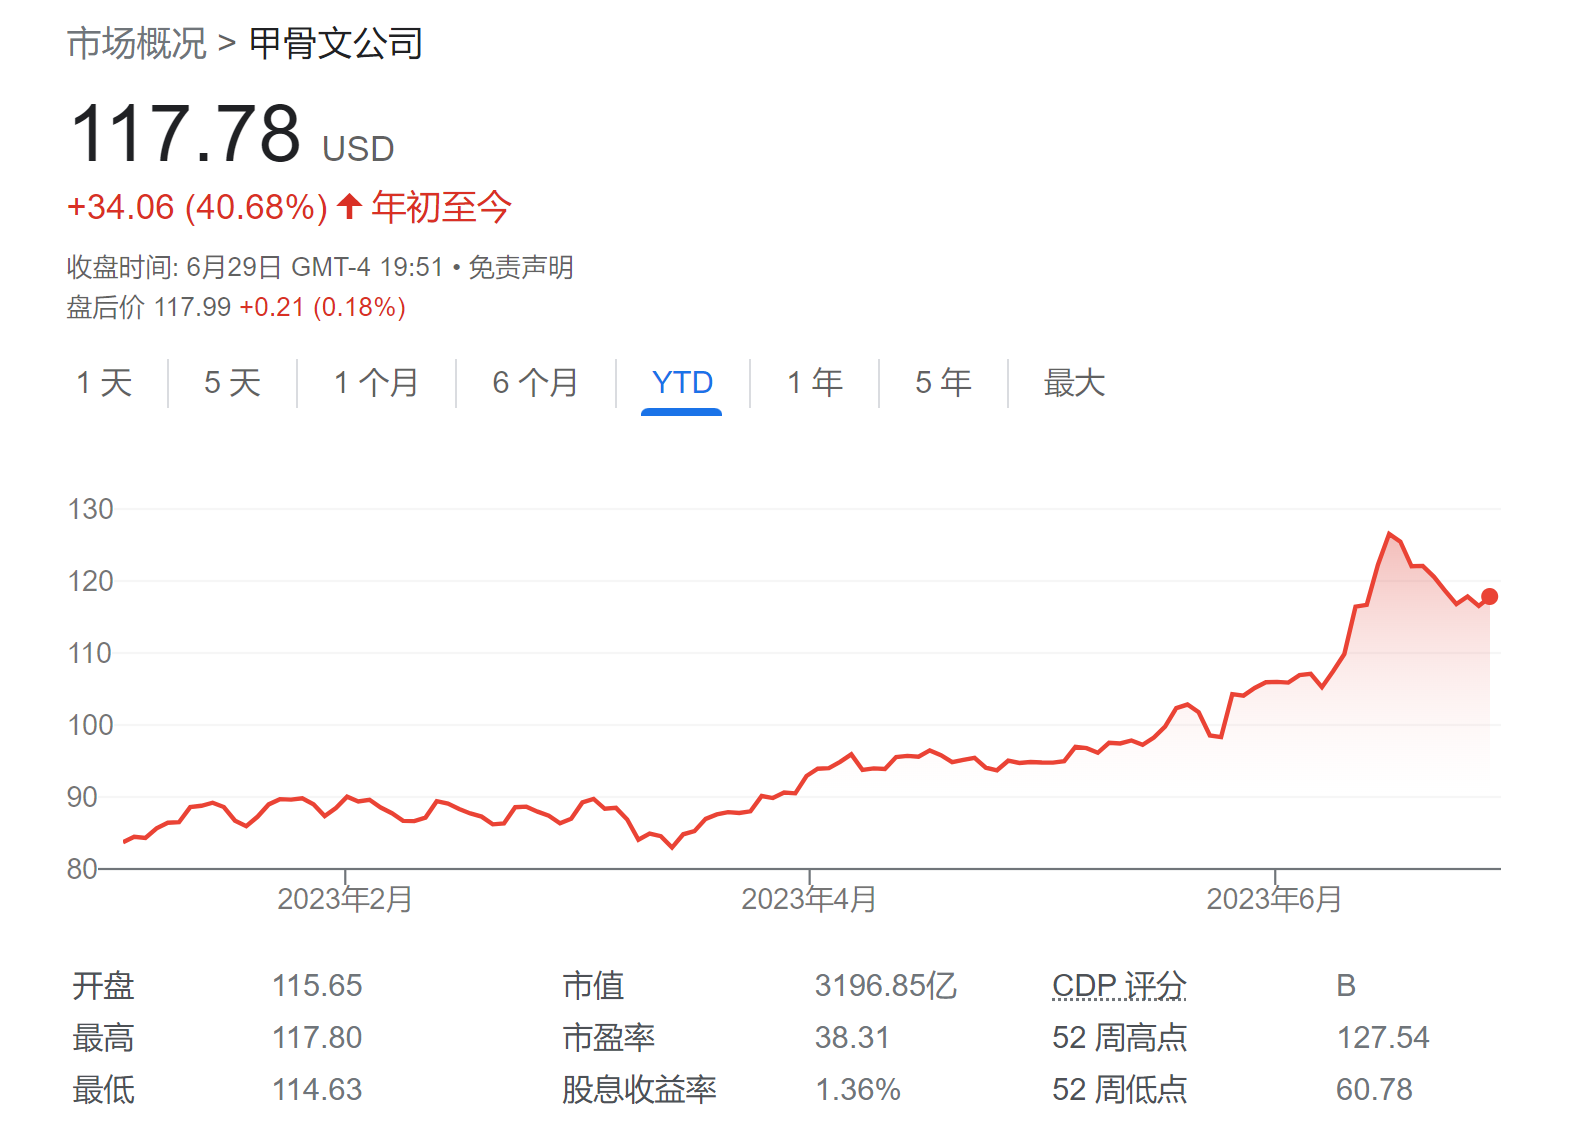The height and width of the screenshot is (1133, 1576).
Task: Click the 52 周高点 value 127.54
Action: click(1383, 1038)
